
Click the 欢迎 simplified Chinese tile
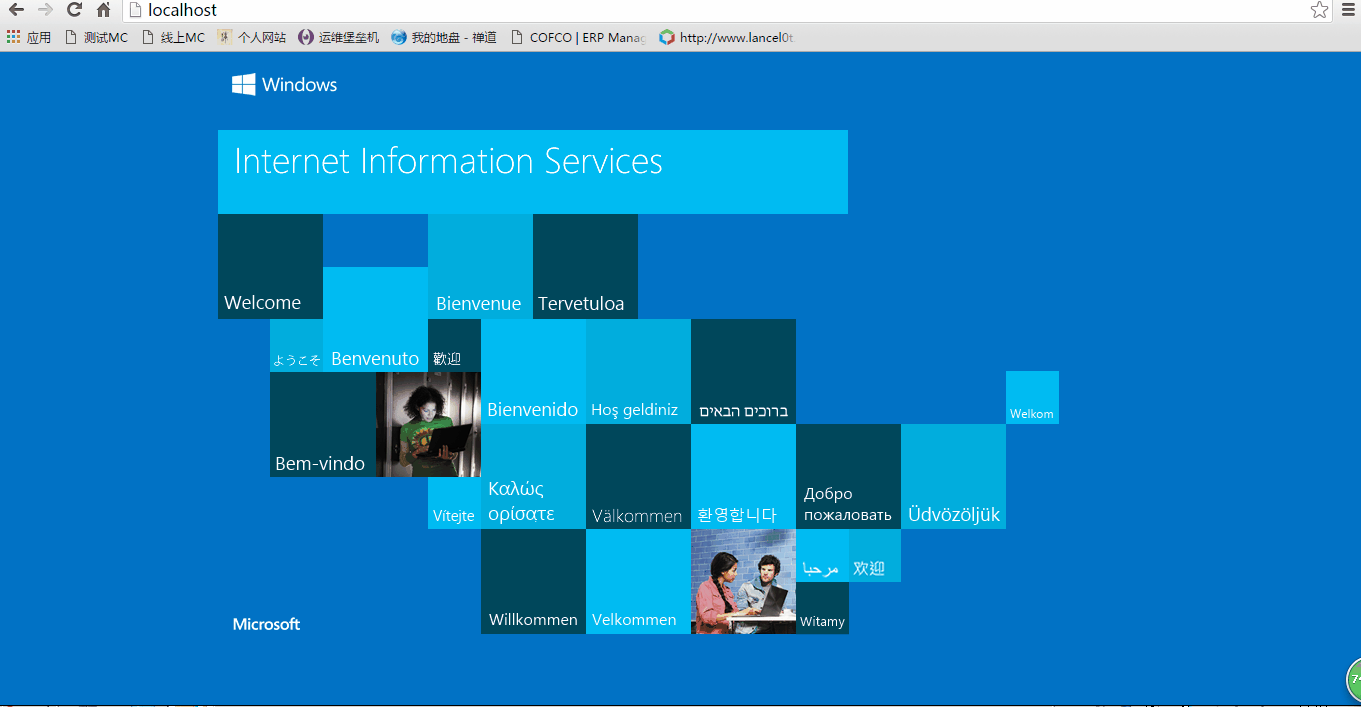tap(875, 555)
